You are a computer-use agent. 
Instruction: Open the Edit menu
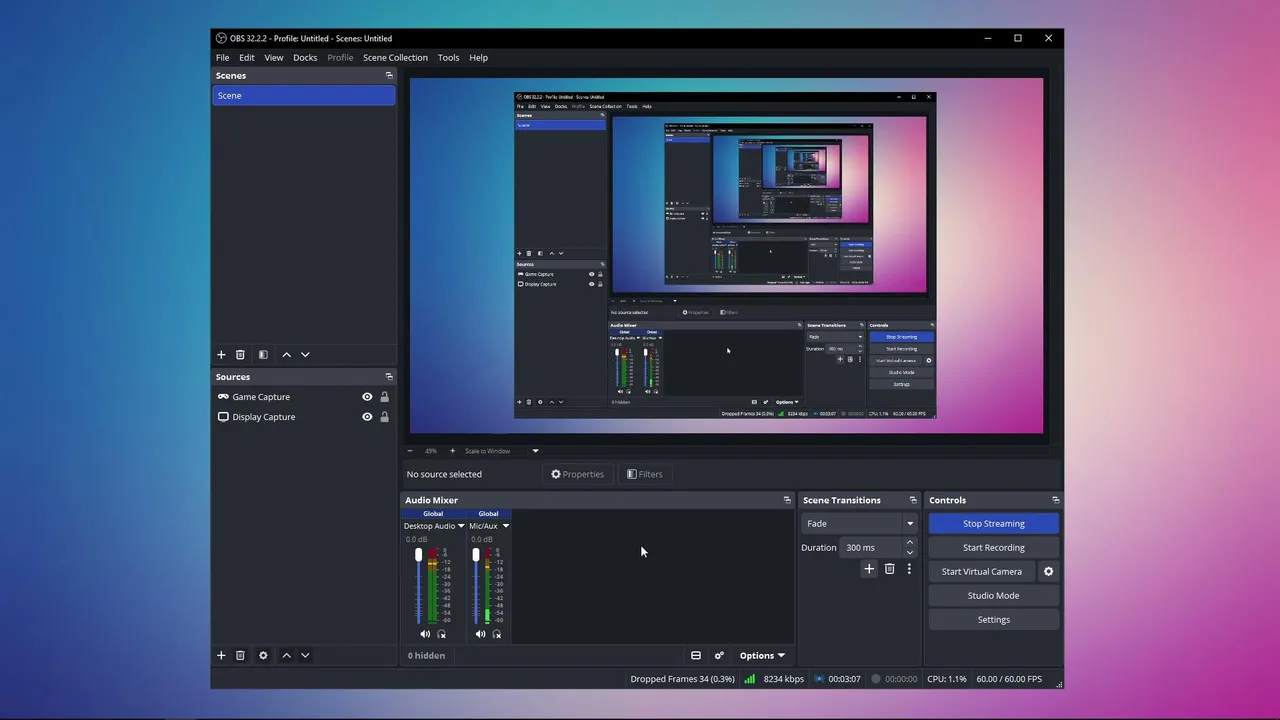pyautogui.click(x=247, y=58)
